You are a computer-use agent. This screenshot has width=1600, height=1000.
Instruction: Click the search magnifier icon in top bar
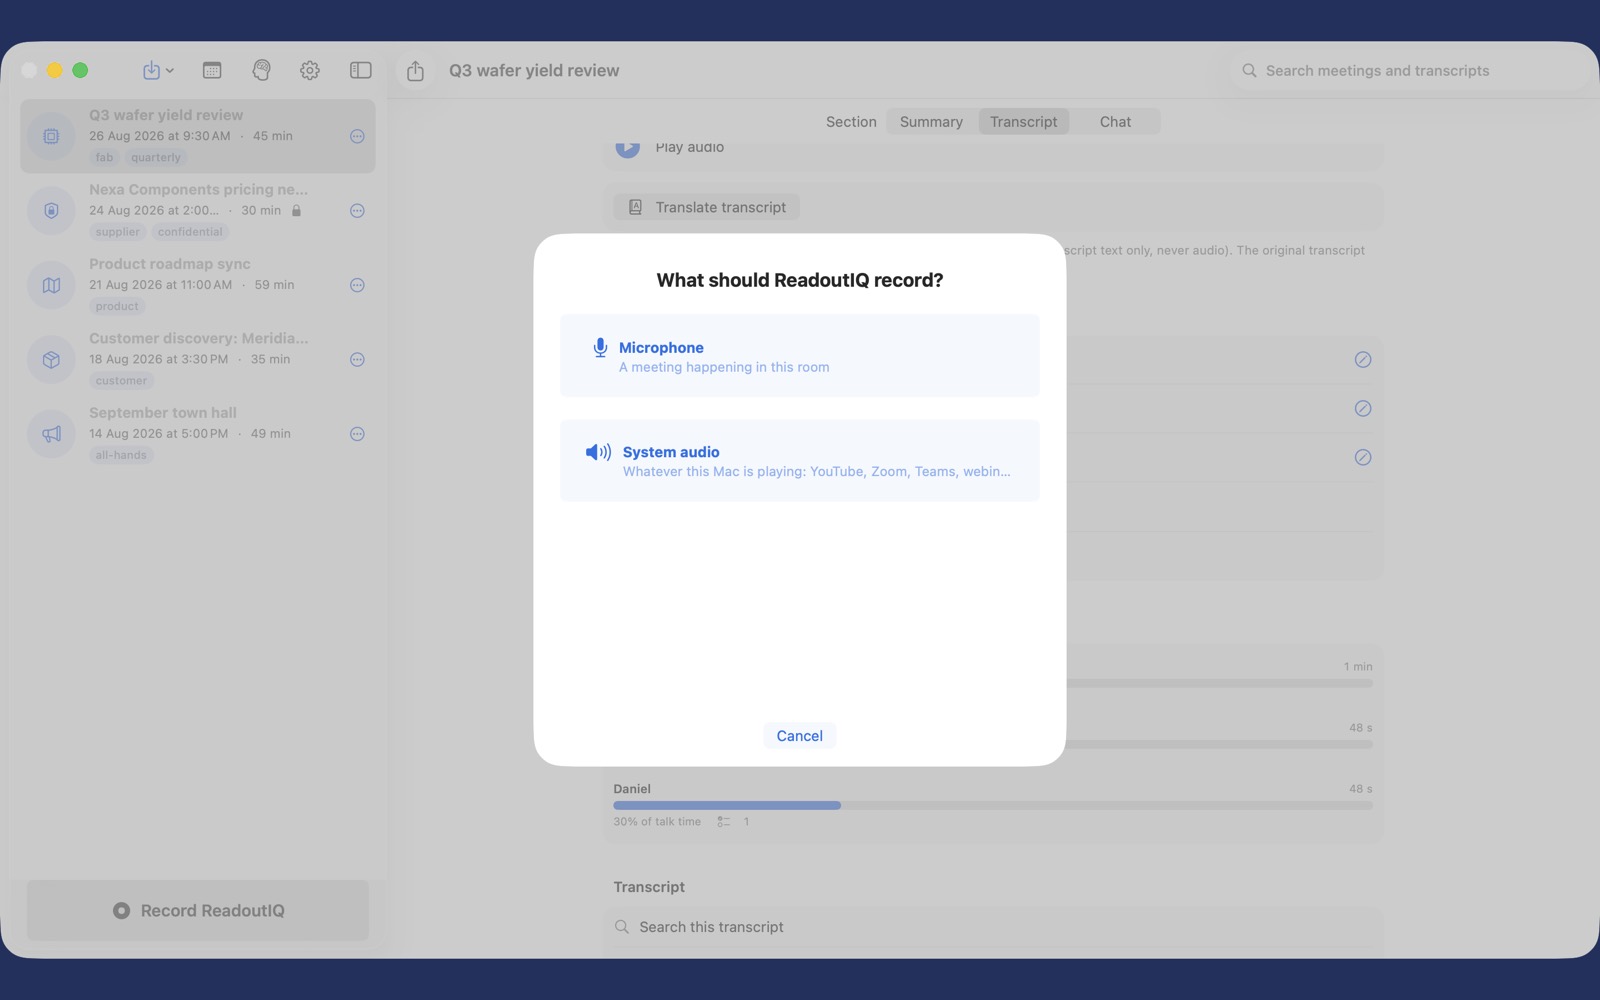(1249, 71)
